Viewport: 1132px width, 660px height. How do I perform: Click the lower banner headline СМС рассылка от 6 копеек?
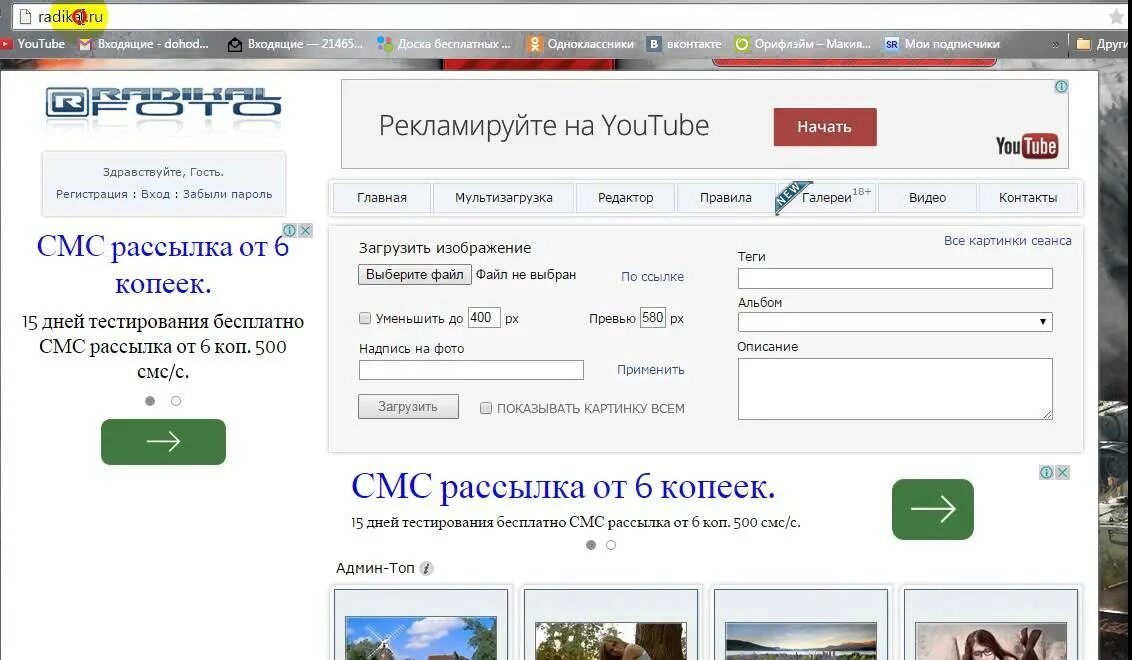tap(563, 487)
